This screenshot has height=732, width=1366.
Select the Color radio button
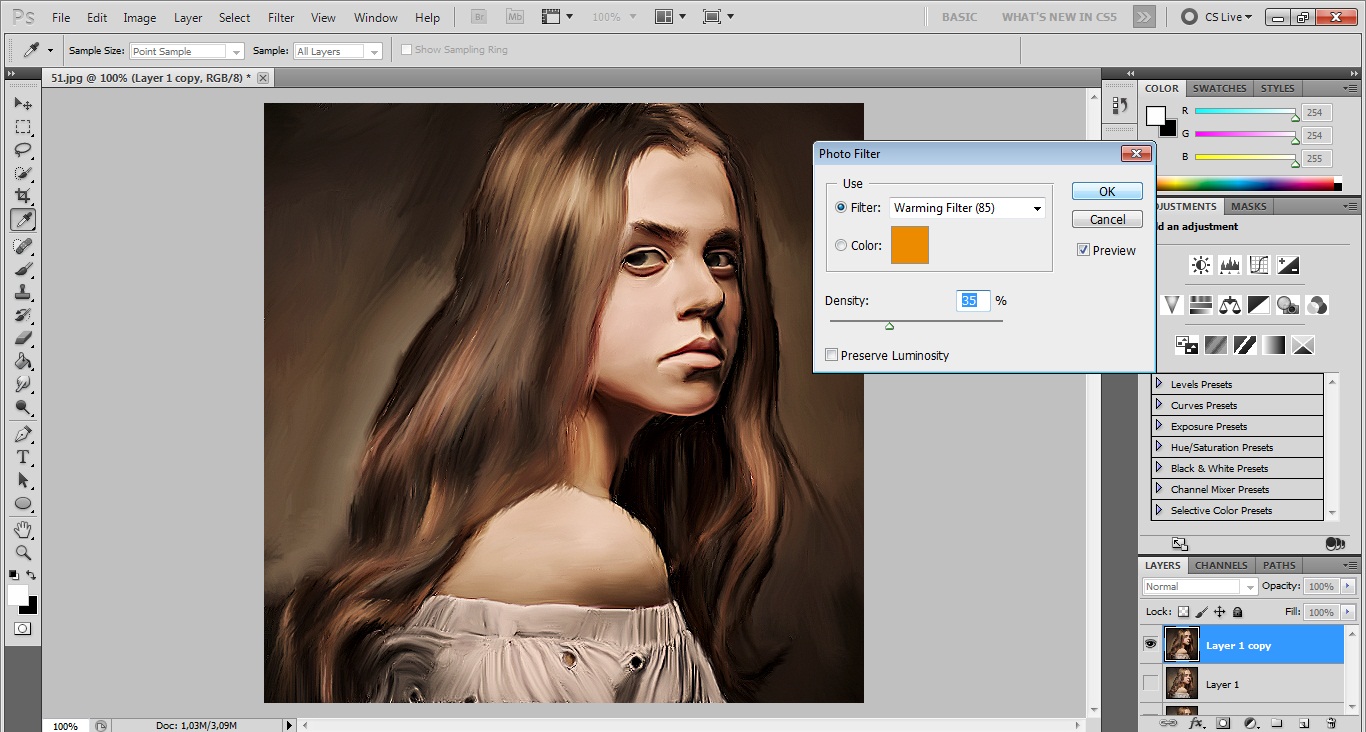(841, 245)
